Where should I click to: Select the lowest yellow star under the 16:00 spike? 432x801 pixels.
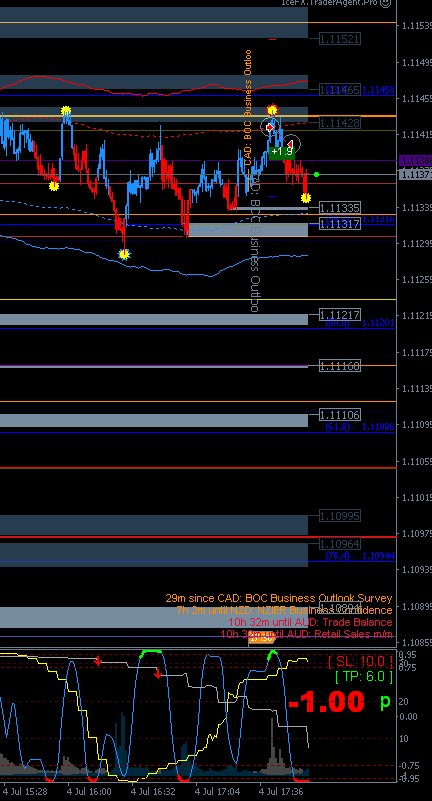[124, 254]
